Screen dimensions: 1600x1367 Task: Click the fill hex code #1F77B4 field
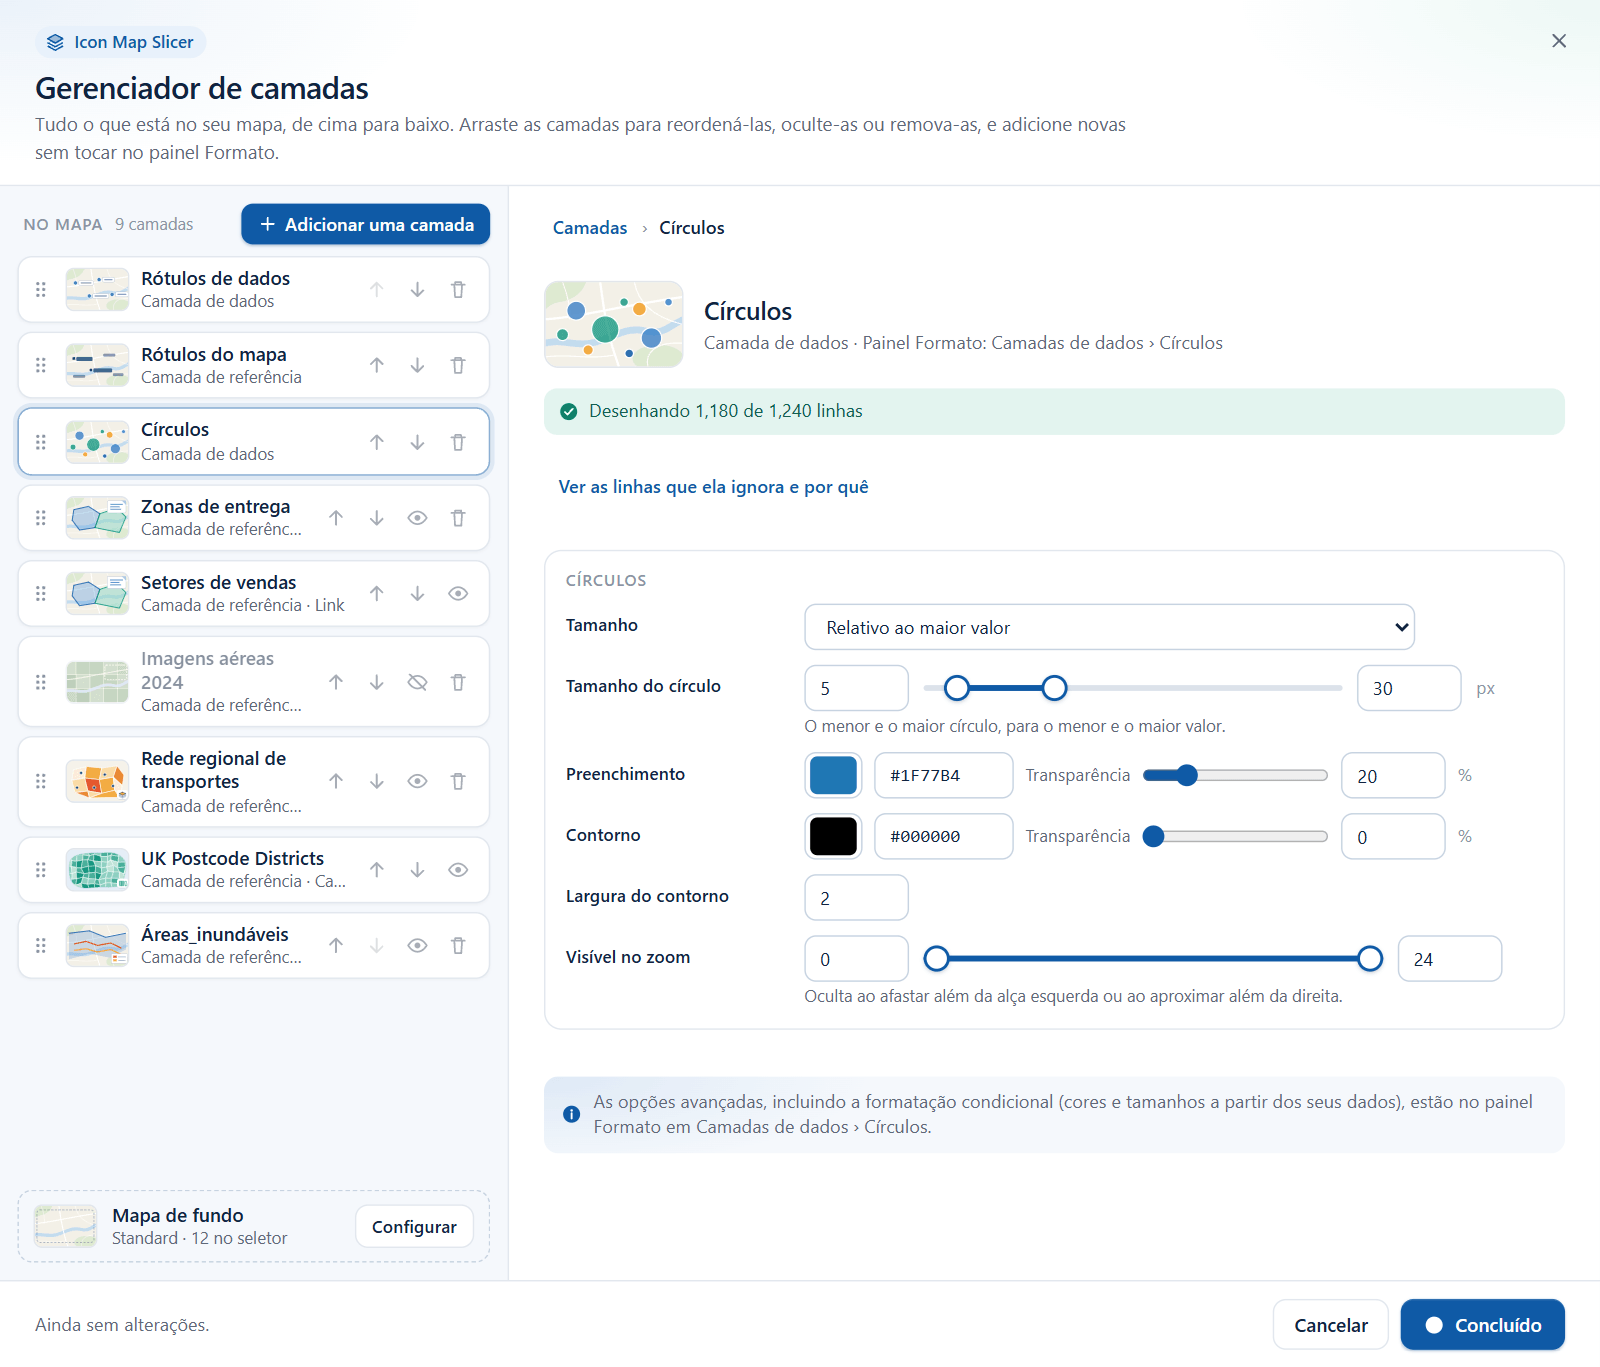[x=943, y=775]
